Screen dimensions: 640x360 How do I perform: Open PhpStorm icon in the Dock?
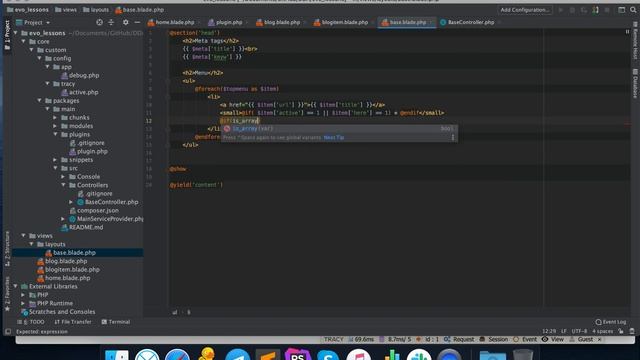point(298,354)
